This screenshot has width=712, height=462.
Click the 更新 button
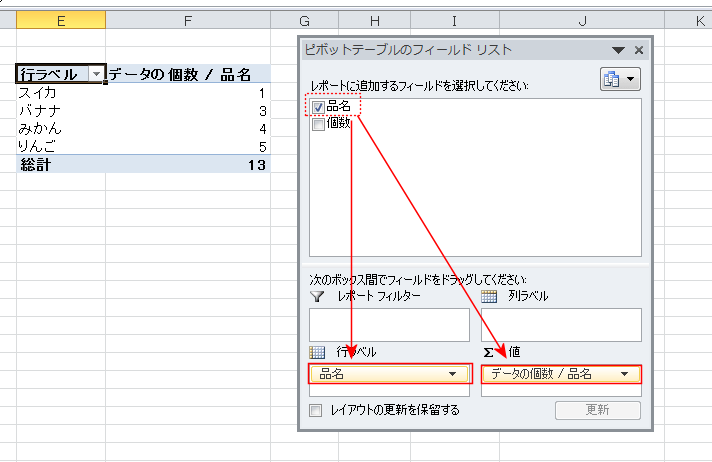(598, 410)
